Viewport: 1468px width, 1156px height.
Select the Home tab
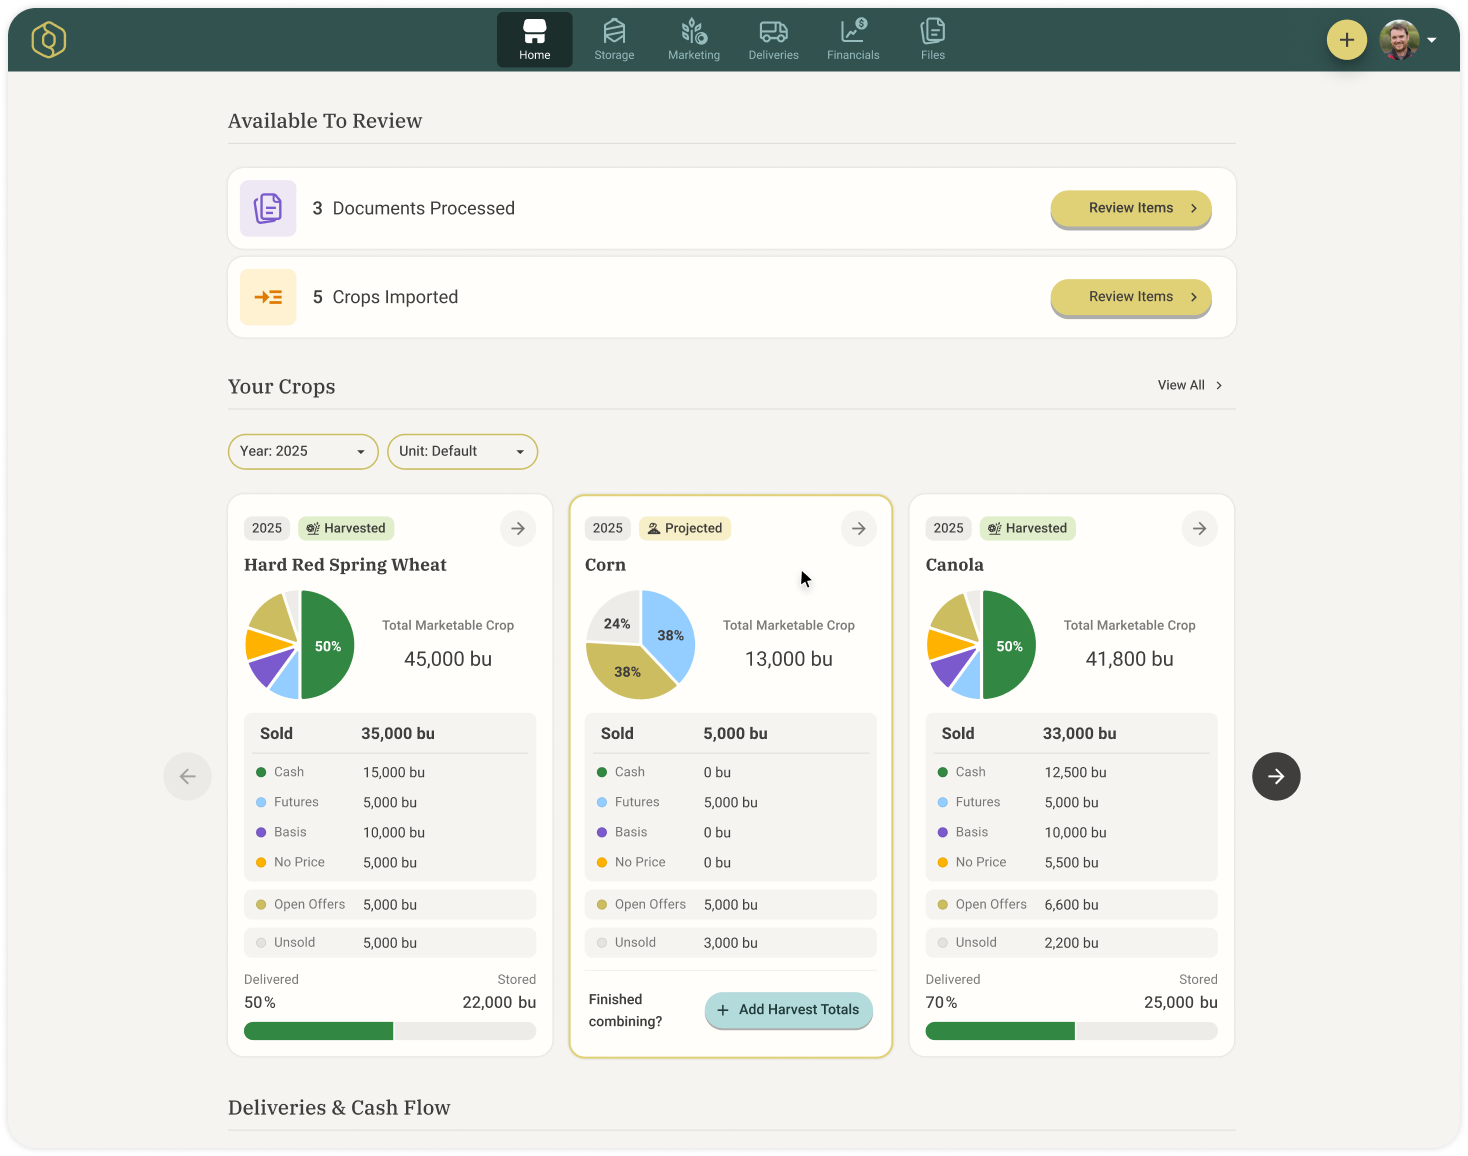click(x=534, y=40)
